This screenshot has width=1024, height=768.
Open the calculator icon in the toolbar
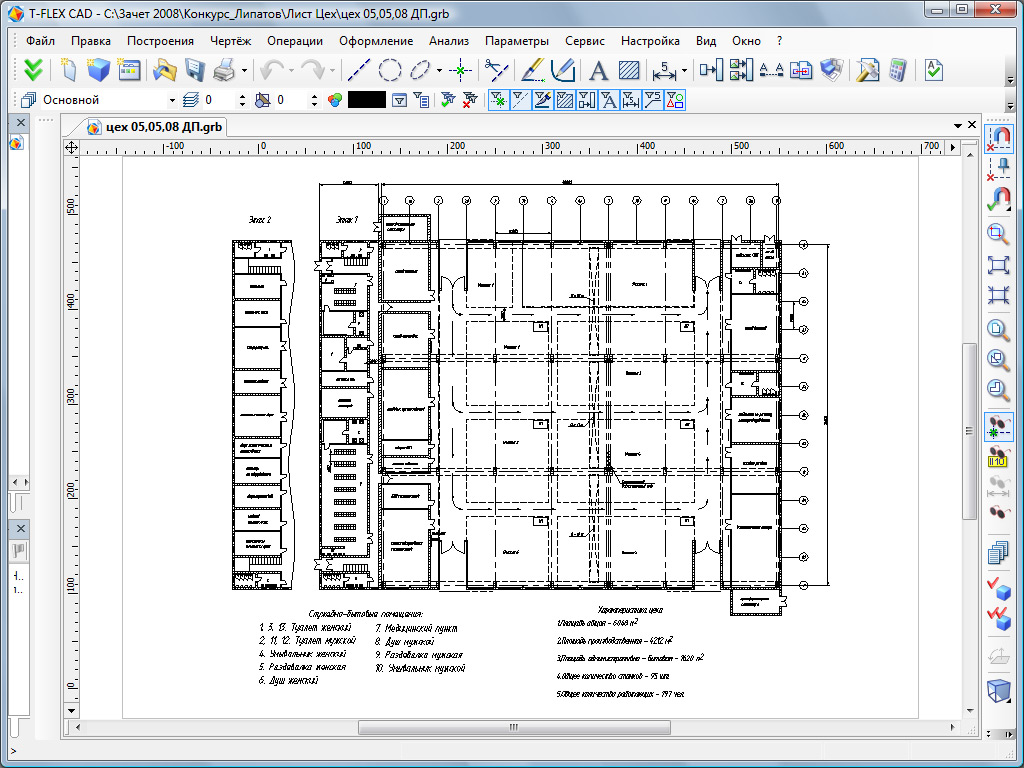(897, 70)
